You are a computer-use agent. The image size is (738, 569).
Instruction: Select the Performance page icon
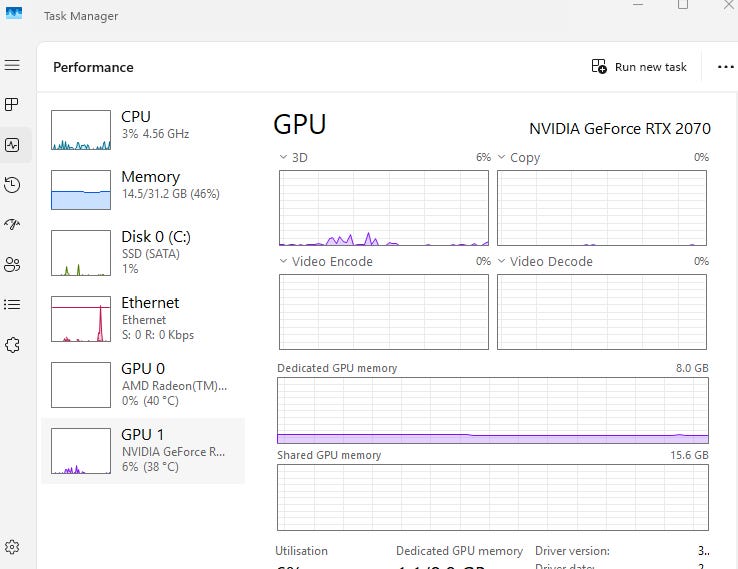[12, 145]
